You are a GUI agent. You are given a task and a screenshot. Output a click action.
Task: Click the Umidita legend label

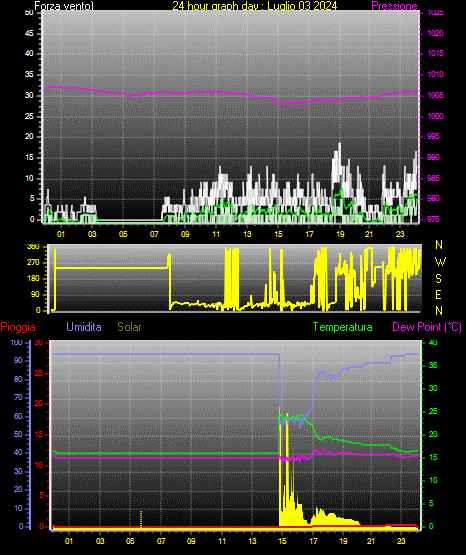(84, 327)
